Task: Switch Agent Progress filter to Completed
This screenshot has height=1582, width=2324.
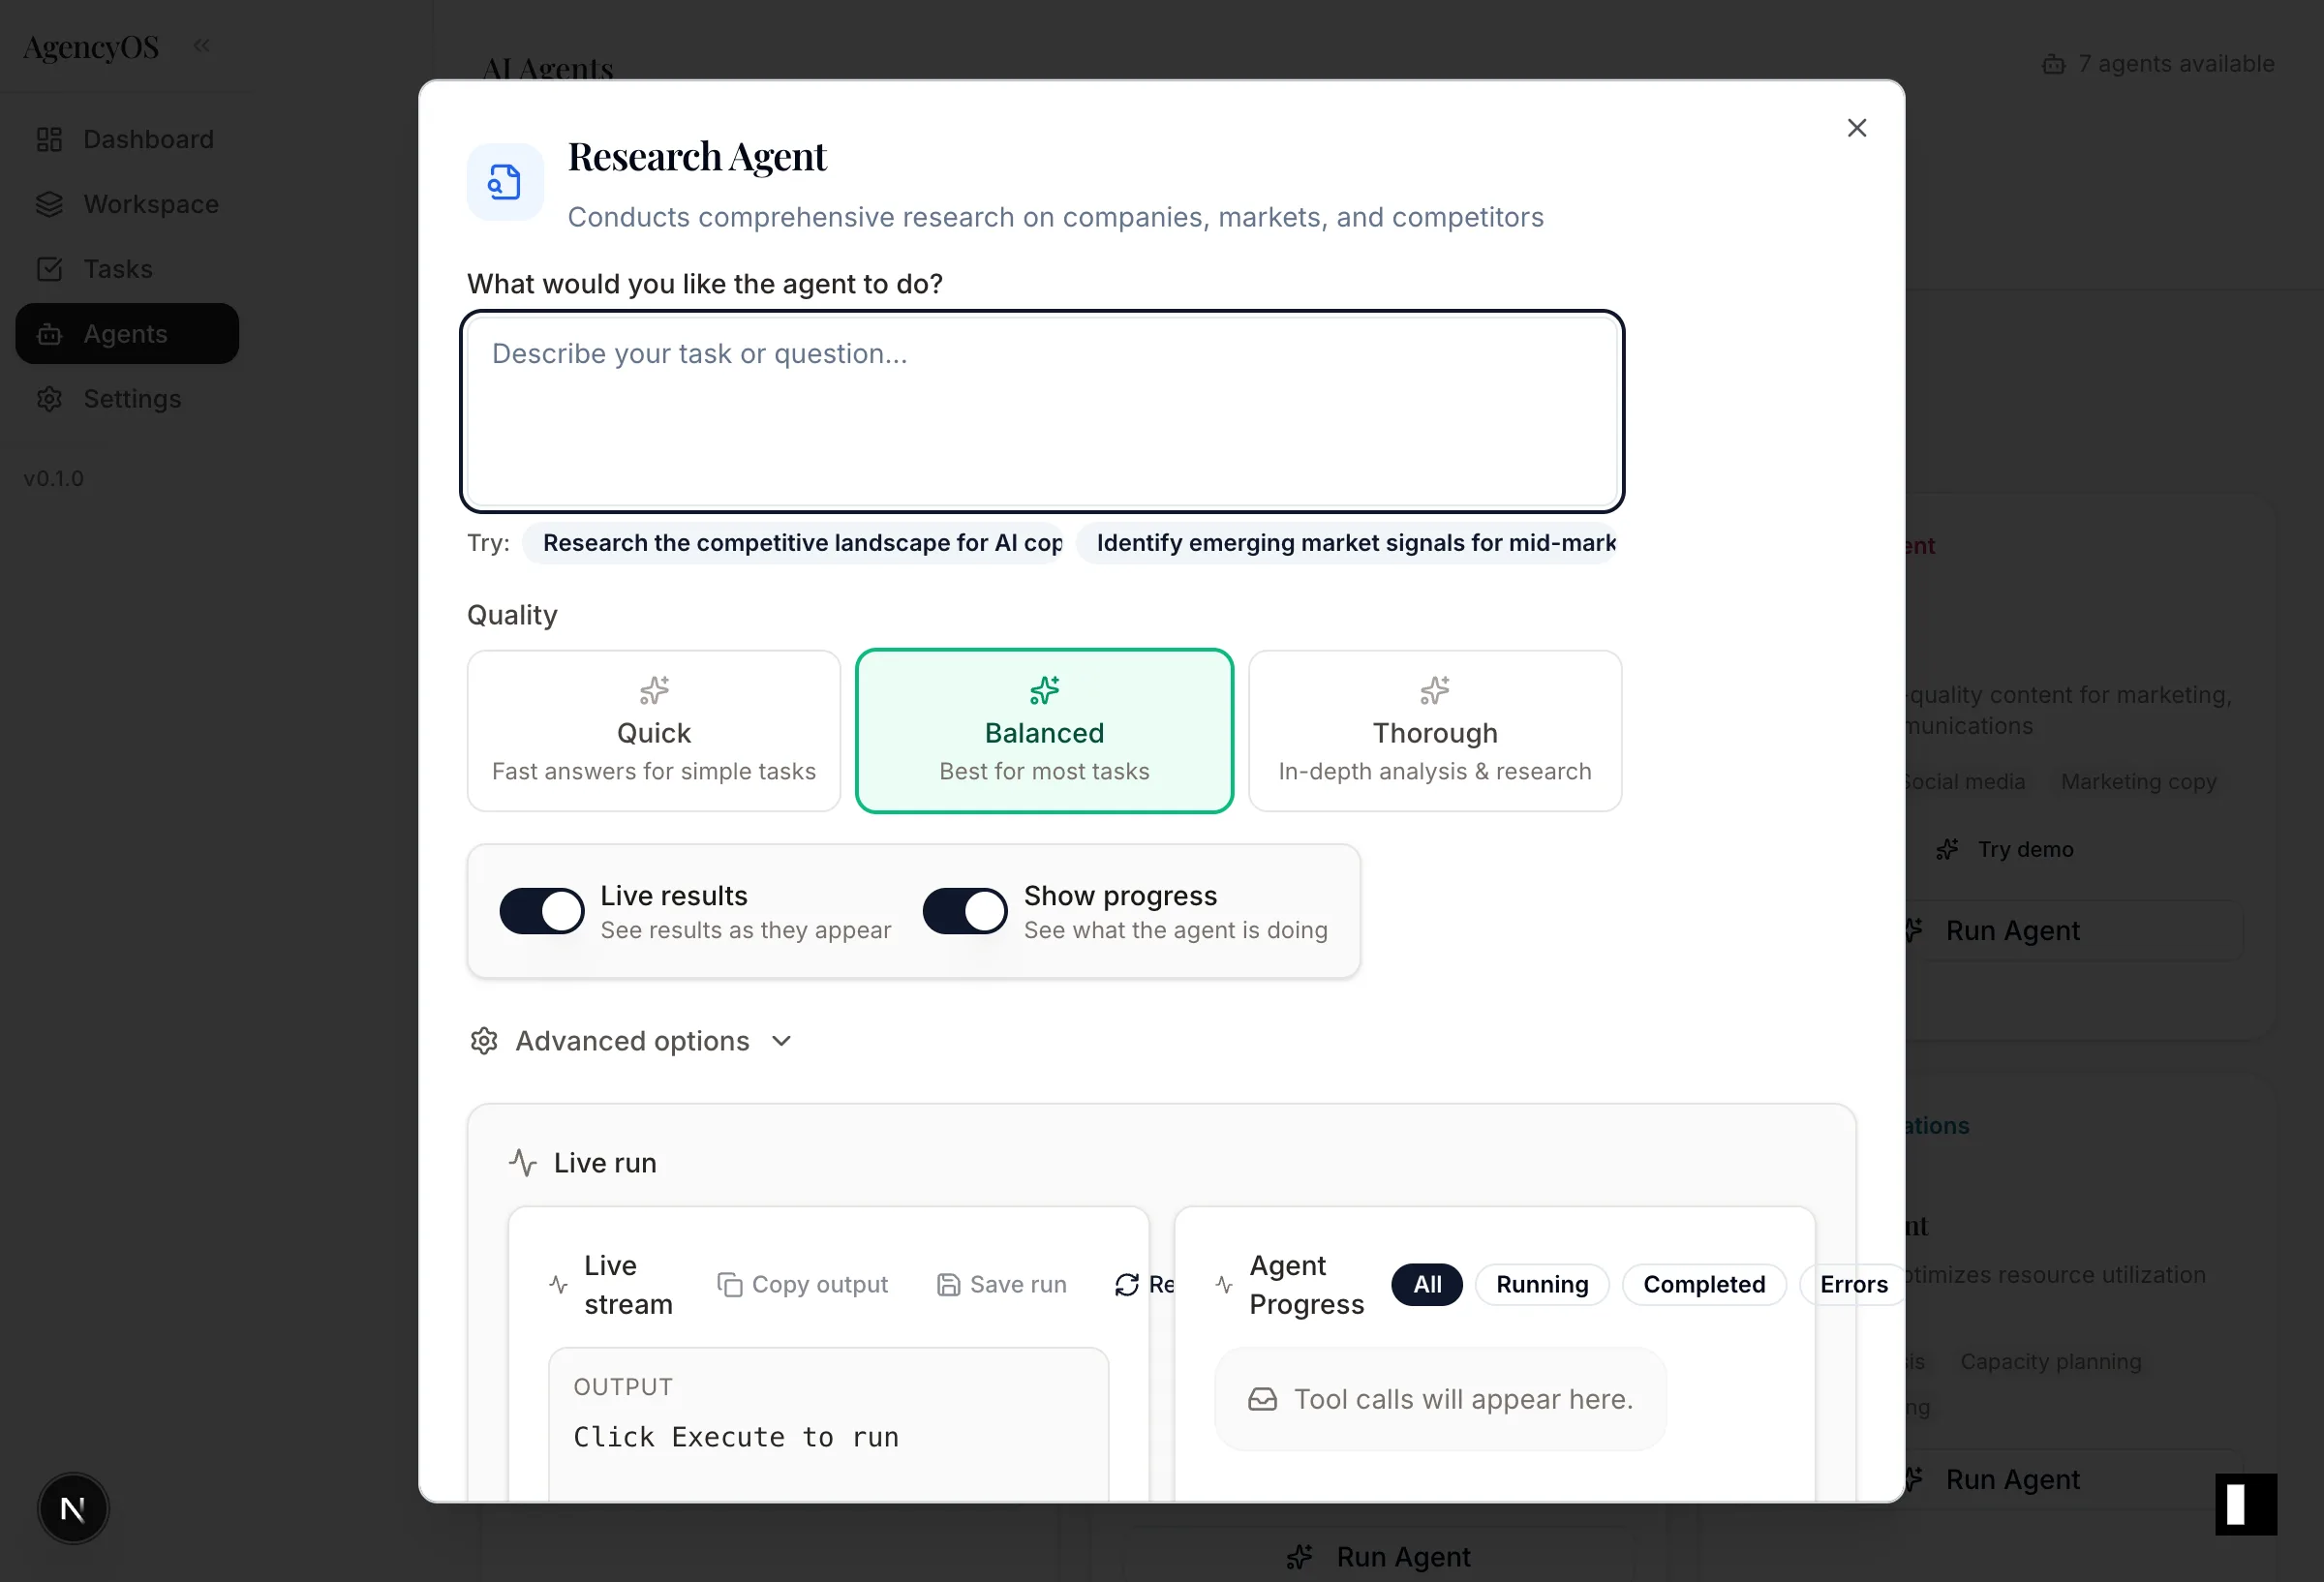Action: point(1704,1284)
